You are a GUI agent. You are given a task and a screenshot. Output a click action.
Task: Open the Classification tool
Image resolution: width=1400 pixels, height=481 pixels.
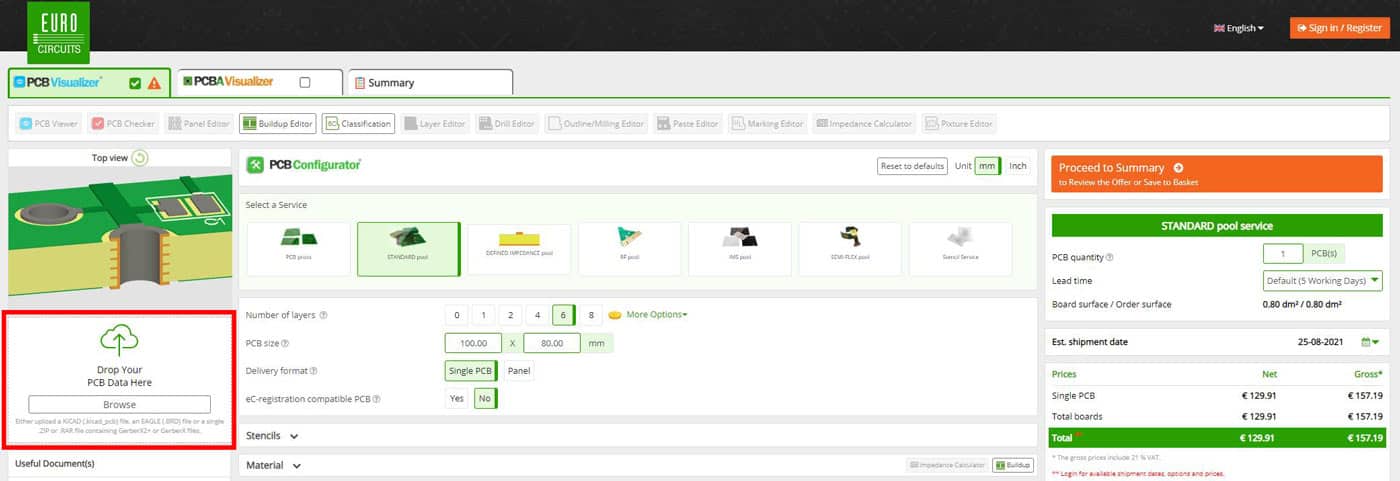pyautogui.click(x=358, y=124)
